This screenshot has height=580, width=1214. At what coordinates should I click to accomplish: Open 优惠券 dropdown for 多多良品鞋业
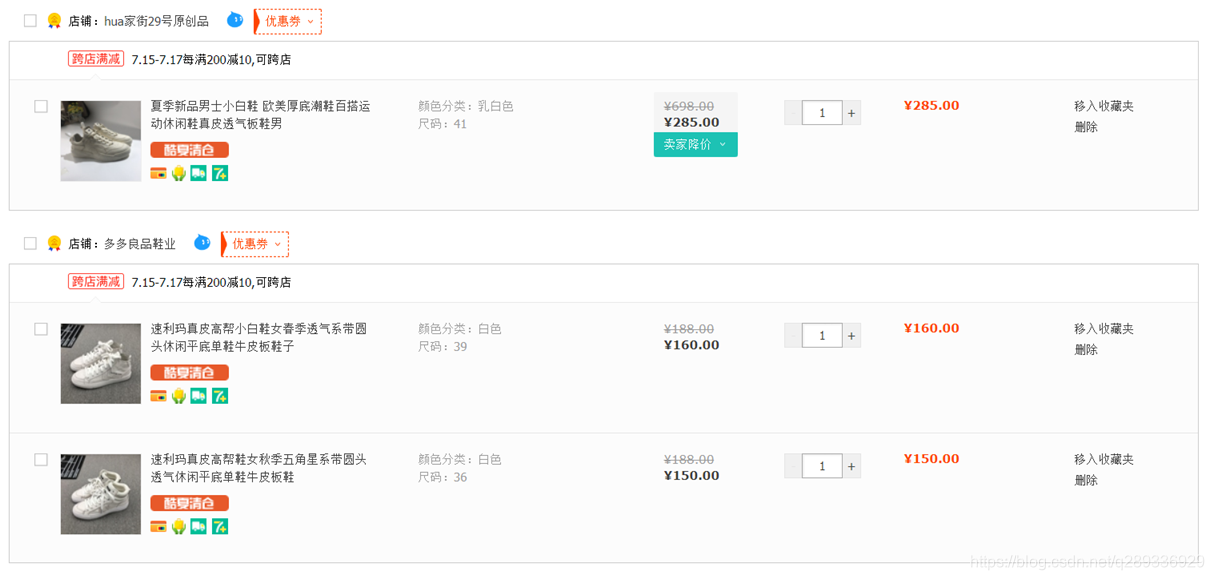255,244
